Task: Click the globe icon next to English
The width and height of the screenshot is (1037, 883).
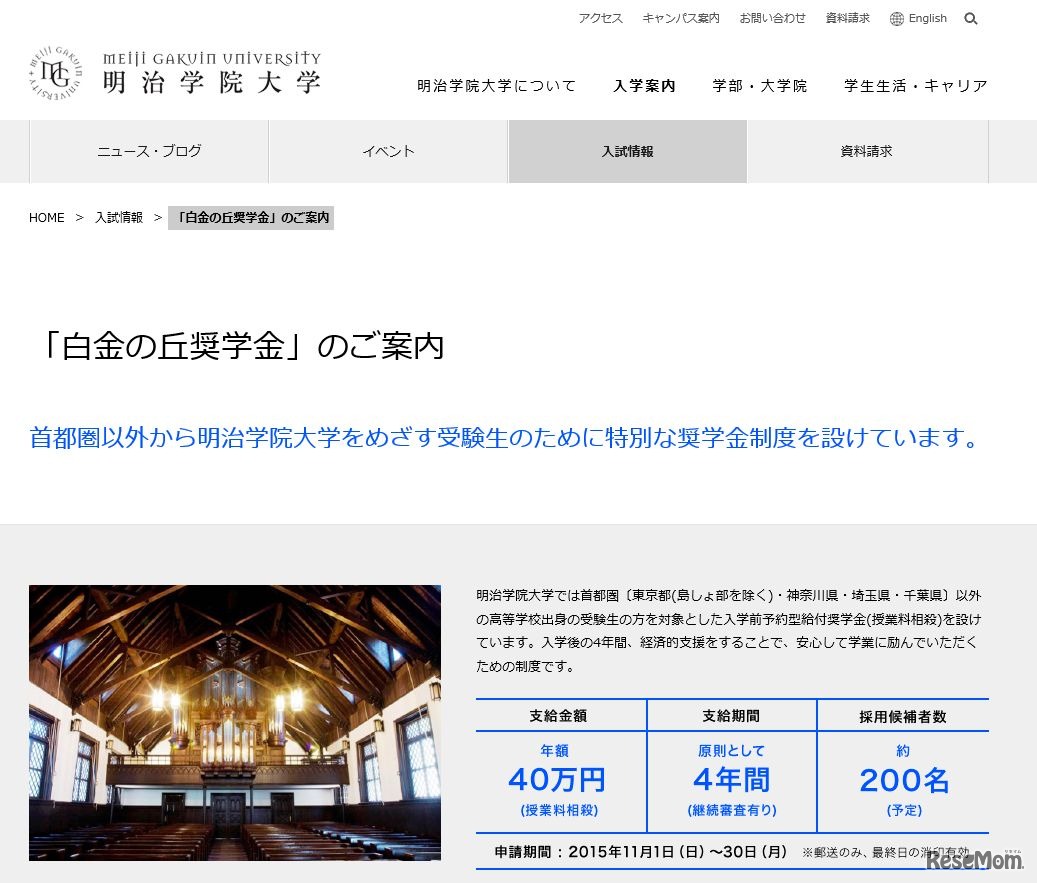Action: coord(897,18)
